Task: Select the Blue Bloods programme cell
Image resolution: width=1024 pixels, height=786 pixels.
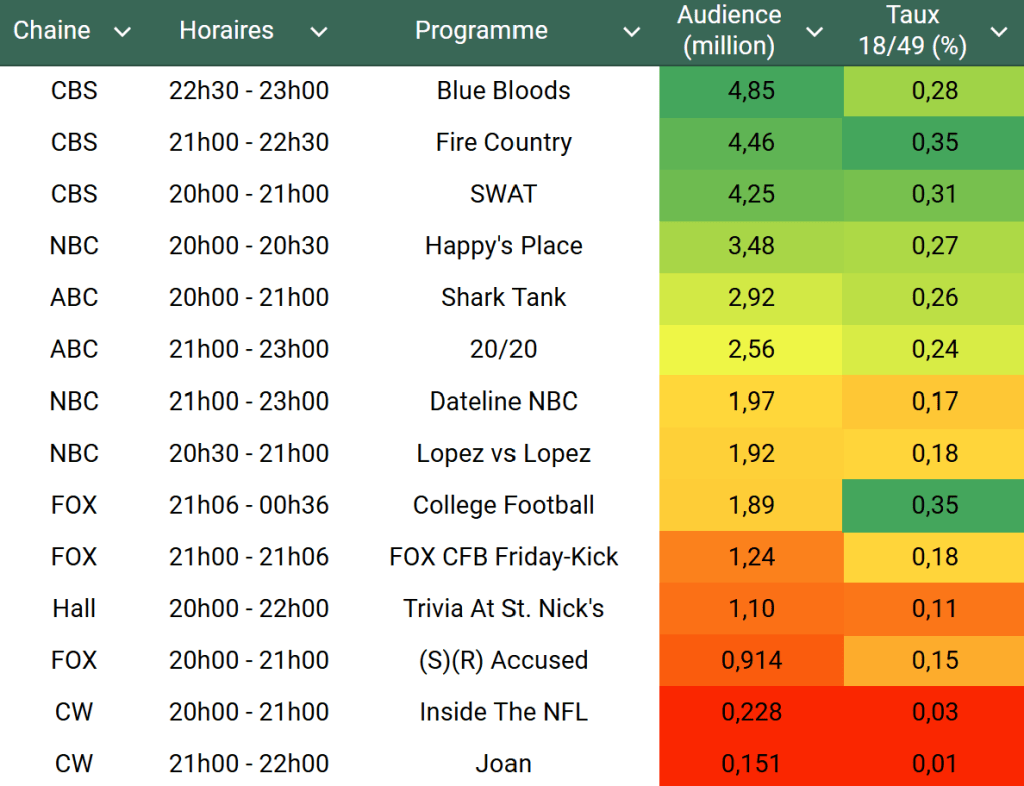Action: [x=503, y=90]
